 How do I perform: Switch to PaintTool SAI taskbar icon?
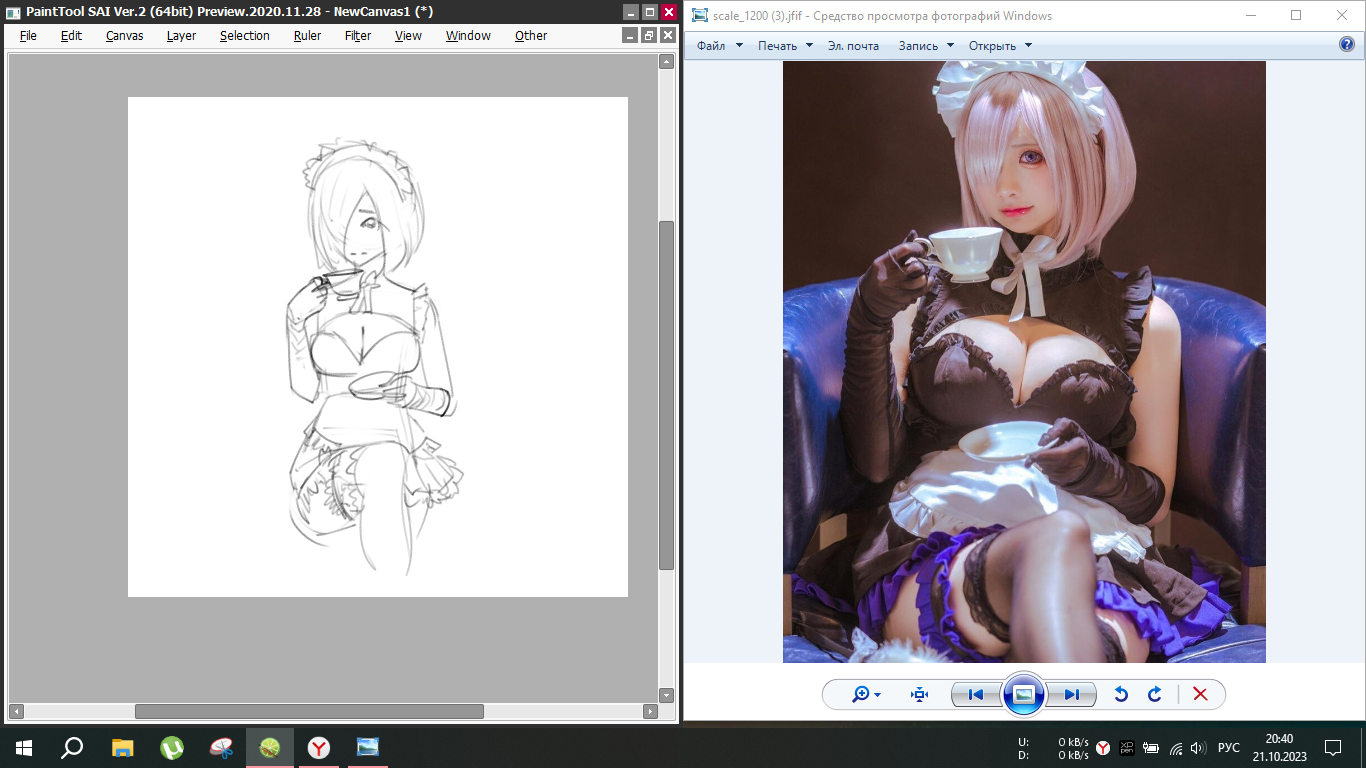point(270,747)
